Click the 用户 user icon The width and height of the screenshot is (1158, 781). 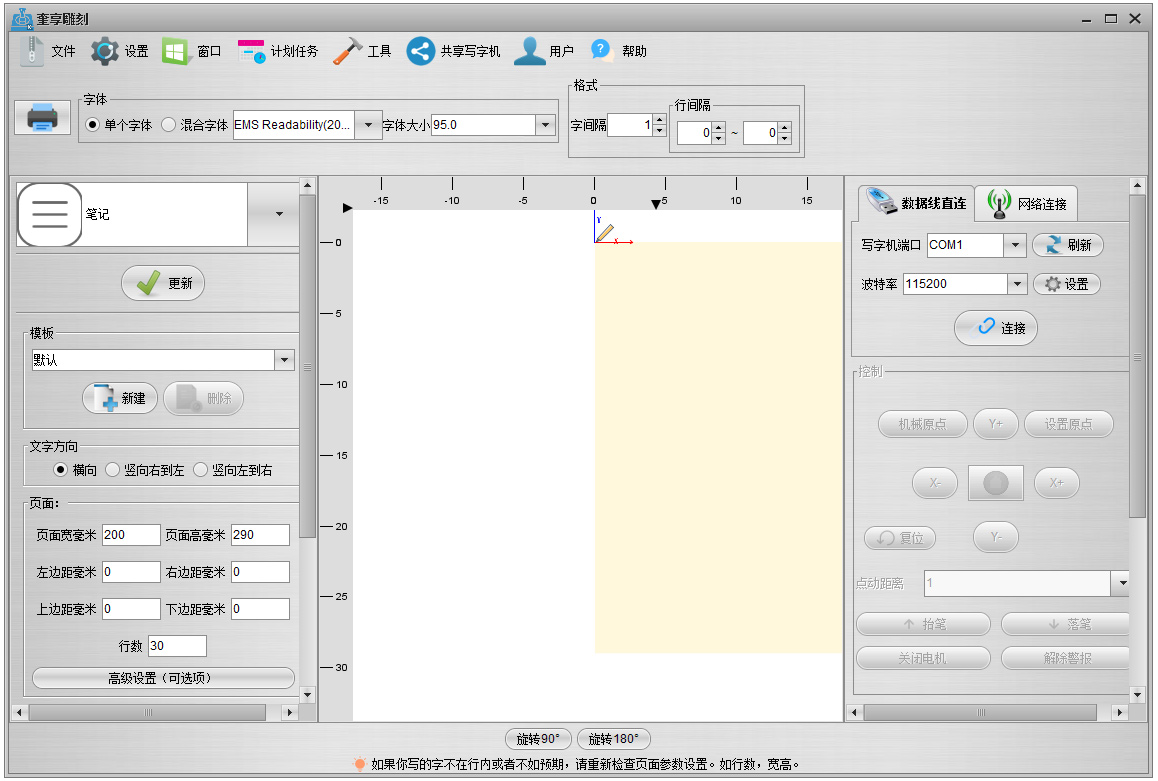point(529,51)
